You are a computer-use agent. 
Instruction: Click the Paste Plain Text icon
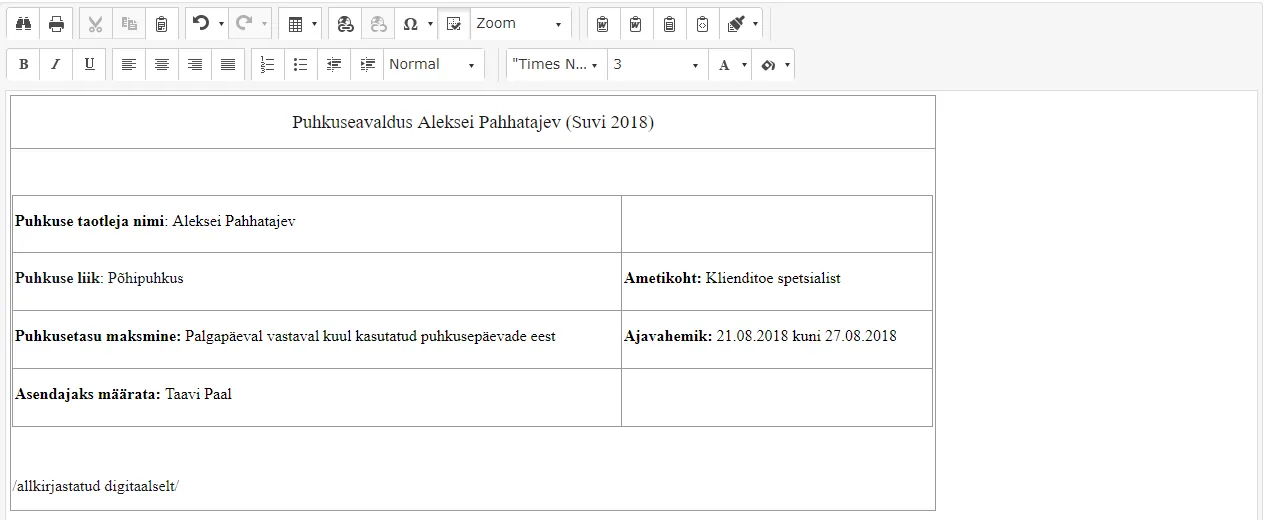click(x=669, y=23)
